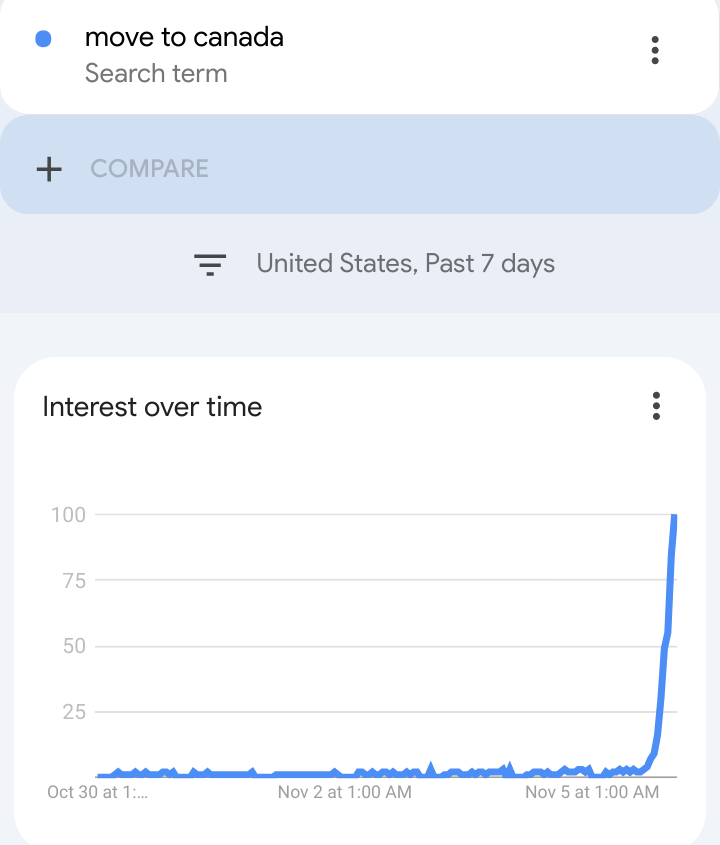Open the three-dot menu for move to canada
Viewport: 720px width, 845px height.
655,50
